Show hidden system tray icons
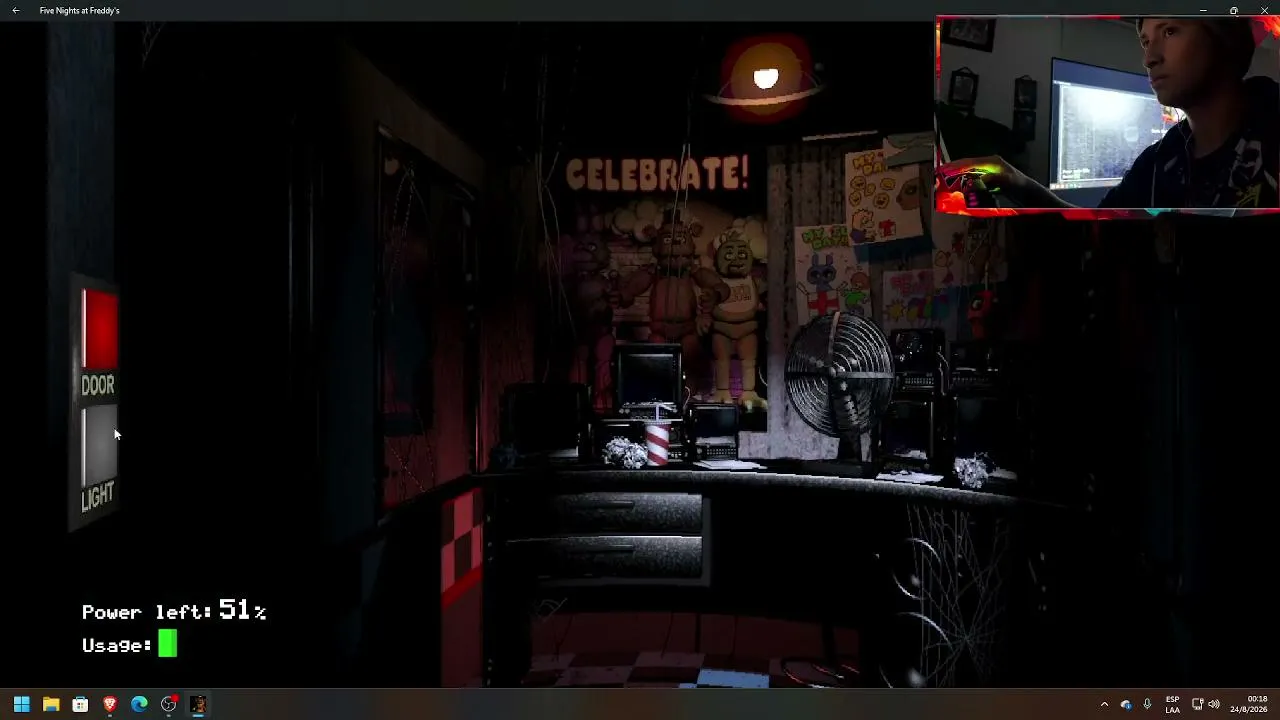 [1104, 704]
